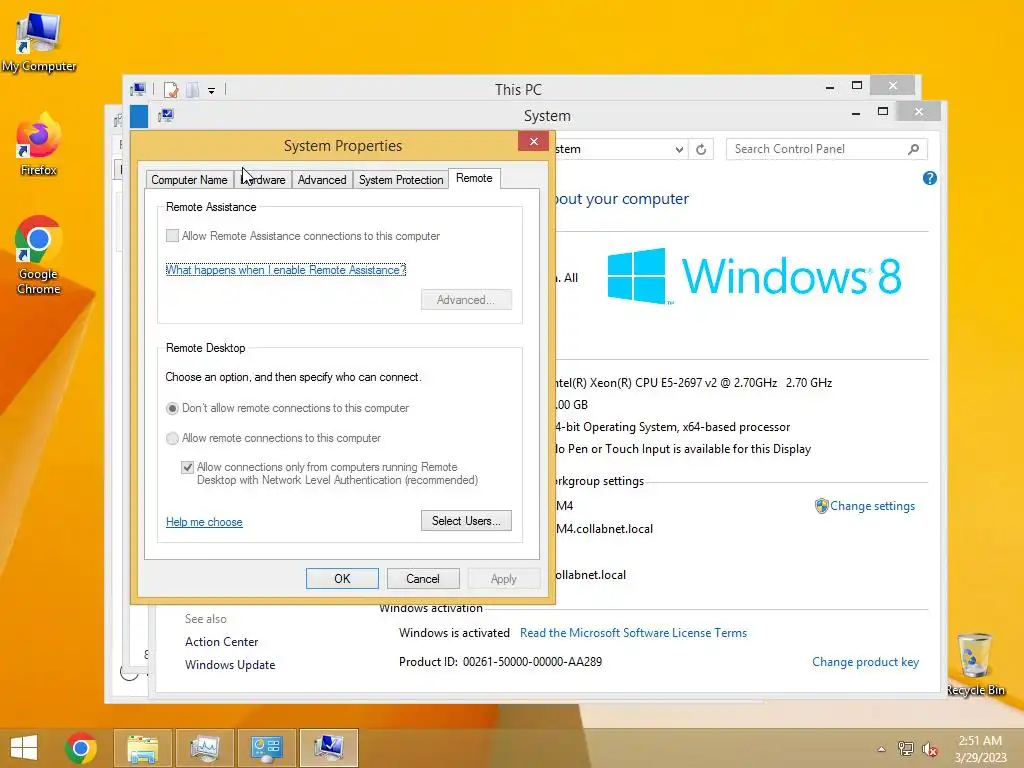Click the Properties icon in This PC toolbar
Image resolution: width=1024 pixels, height=768 pixels.
click(171, 89)
